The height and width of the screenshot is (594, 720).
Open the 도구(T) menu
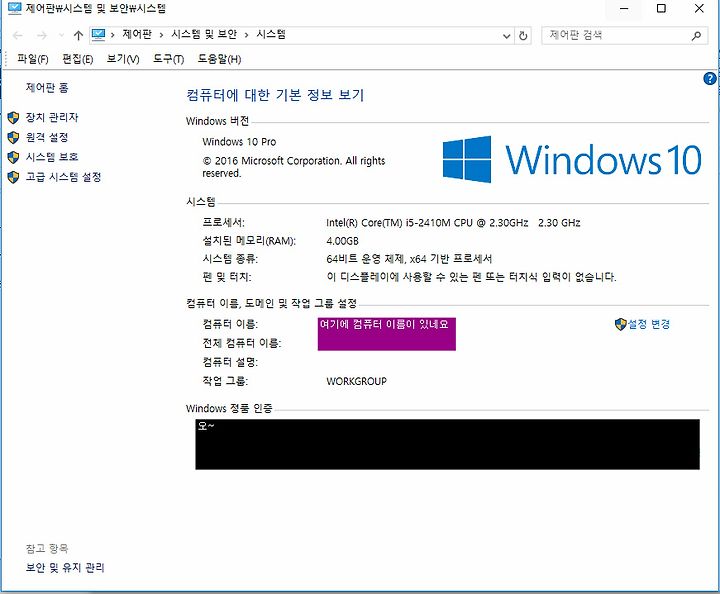tap(169, 59)
